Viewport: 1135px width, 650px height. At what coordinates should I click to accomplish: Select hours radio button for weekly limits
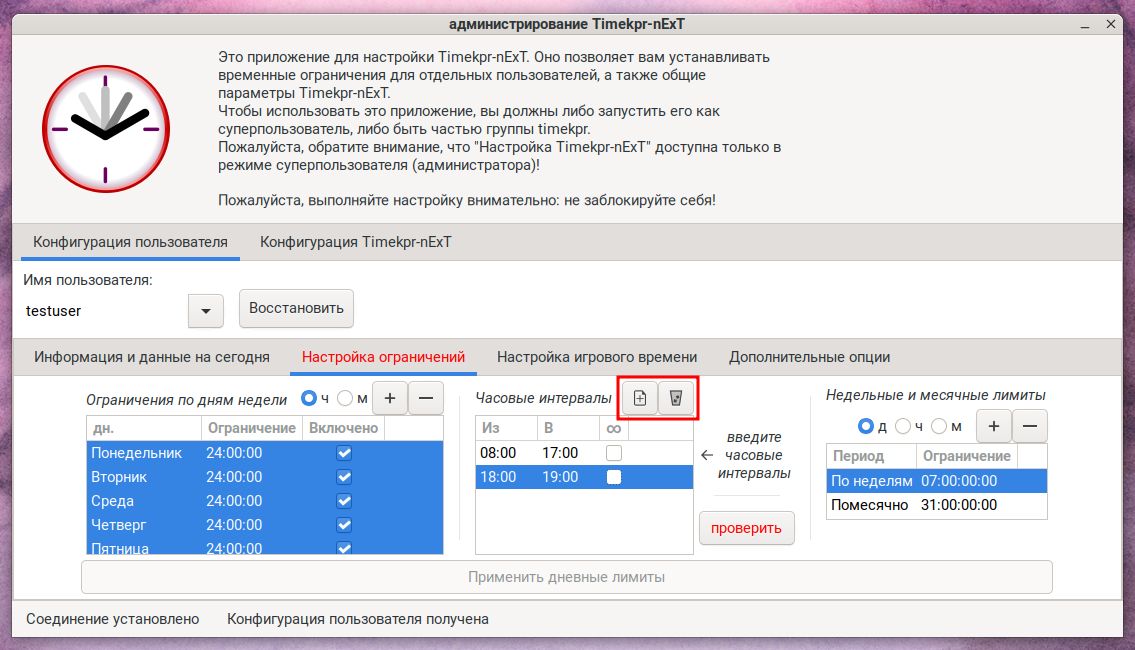(903, 426)
